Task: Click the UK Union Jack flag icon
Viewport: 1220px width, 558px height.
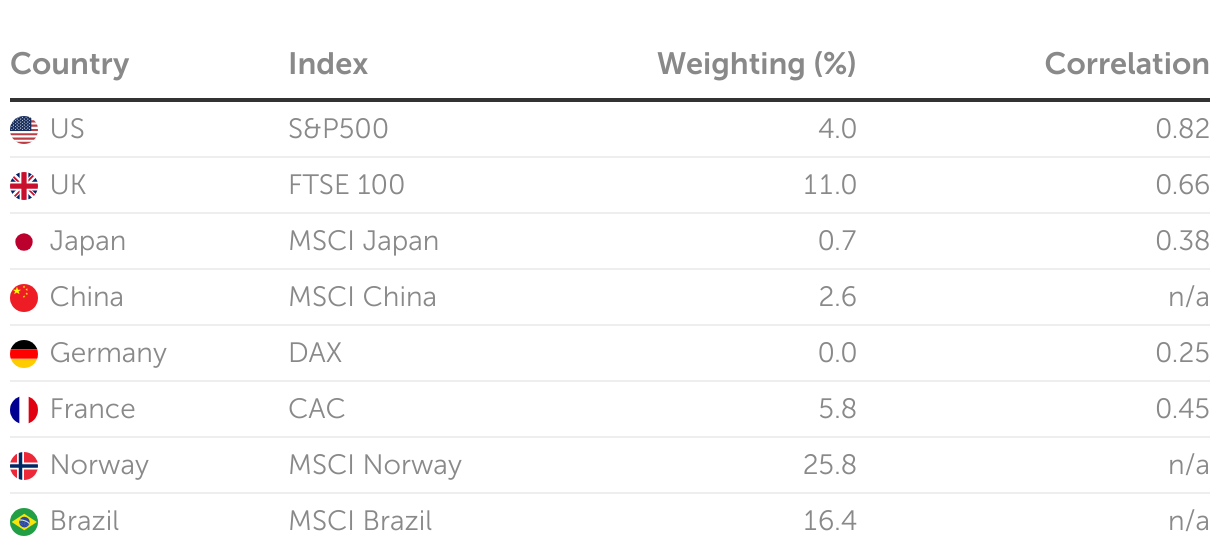Action: (24, 185)
